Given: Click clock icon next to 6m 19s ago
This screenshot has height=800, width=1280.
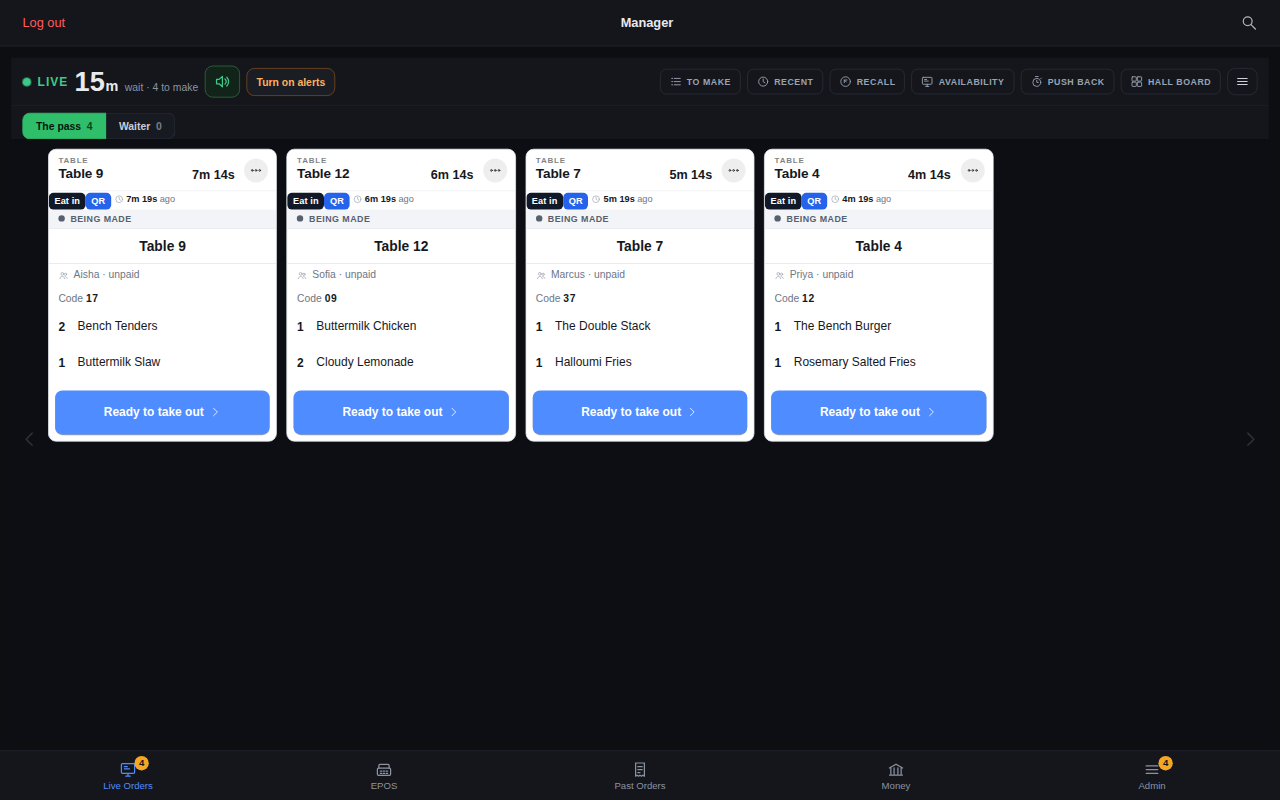Looking at the screenshot, I should [x=358, y=199].
